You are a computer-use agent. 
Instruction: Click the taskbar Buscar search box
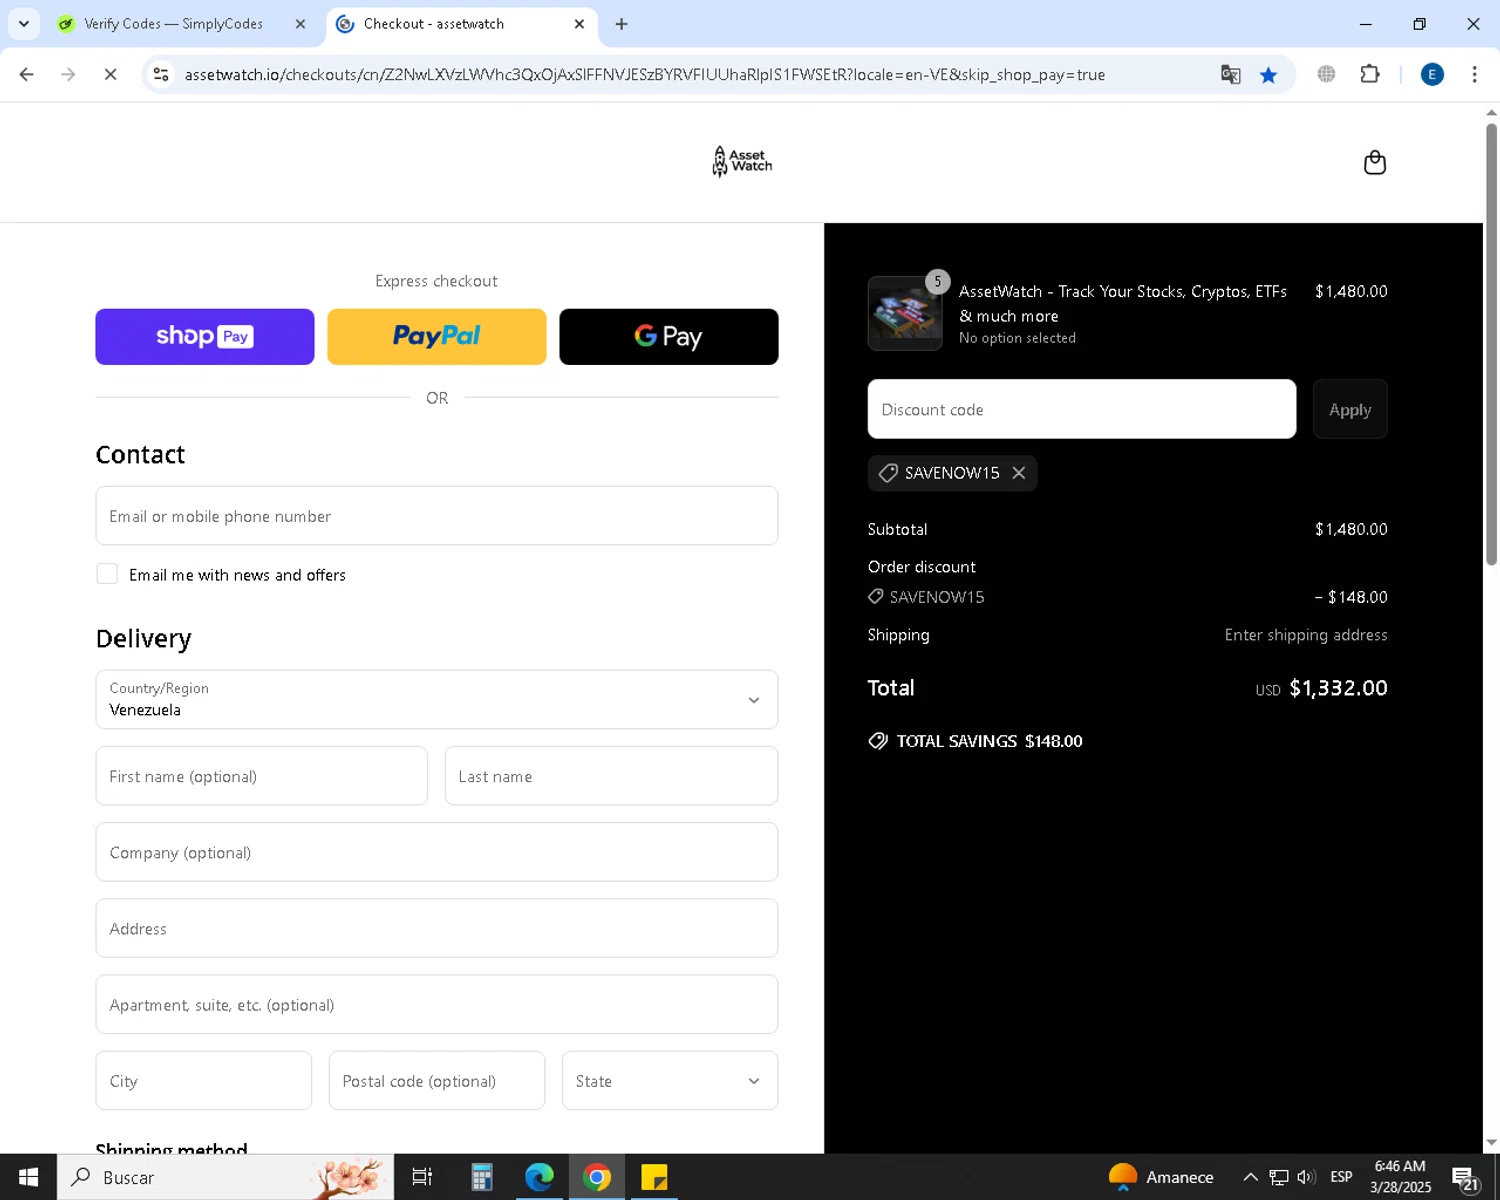coord(224,1177)
